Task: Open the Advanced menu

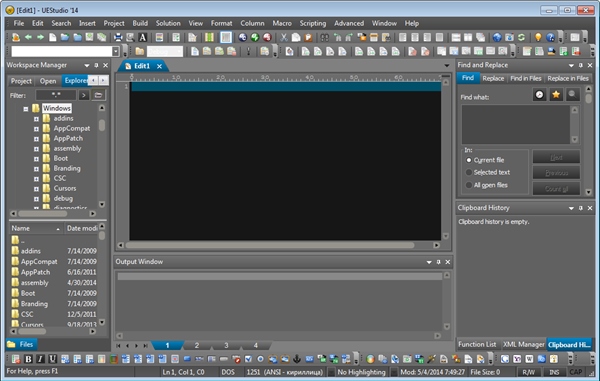Action: pyautogui.click(x=349, y=23)
